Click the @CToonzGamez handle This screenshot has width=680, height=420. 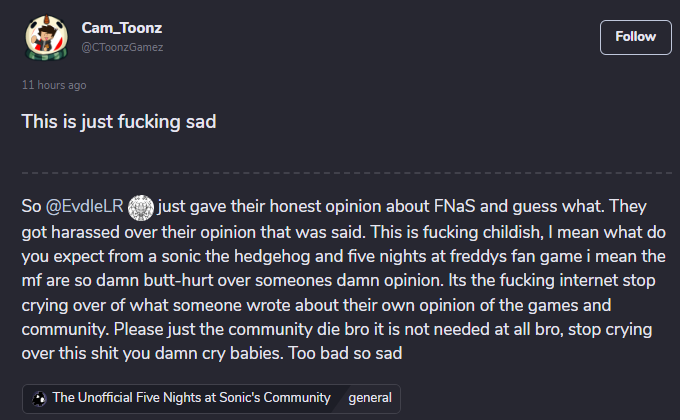[x=123, y=46]
